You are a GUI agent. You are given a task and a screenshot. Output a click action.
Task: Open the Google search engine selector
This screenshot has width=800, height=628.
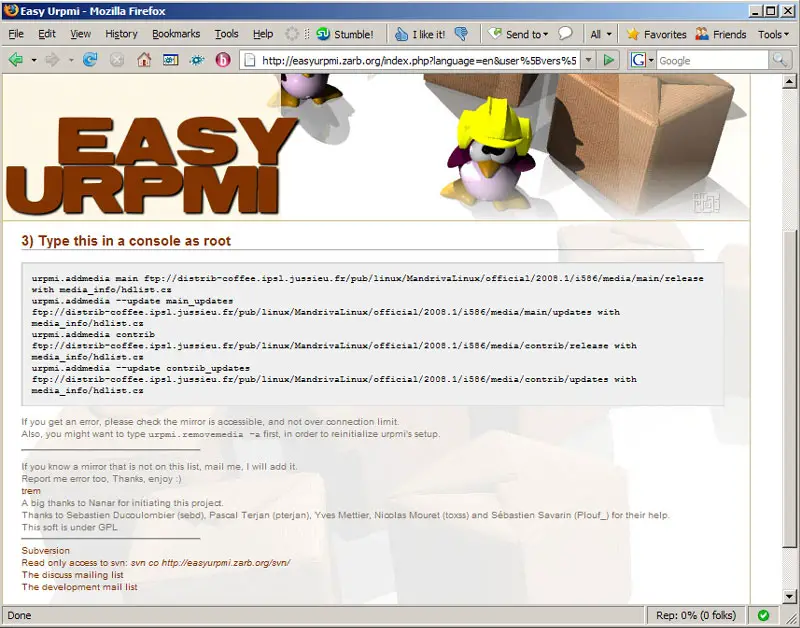point(642,61)
